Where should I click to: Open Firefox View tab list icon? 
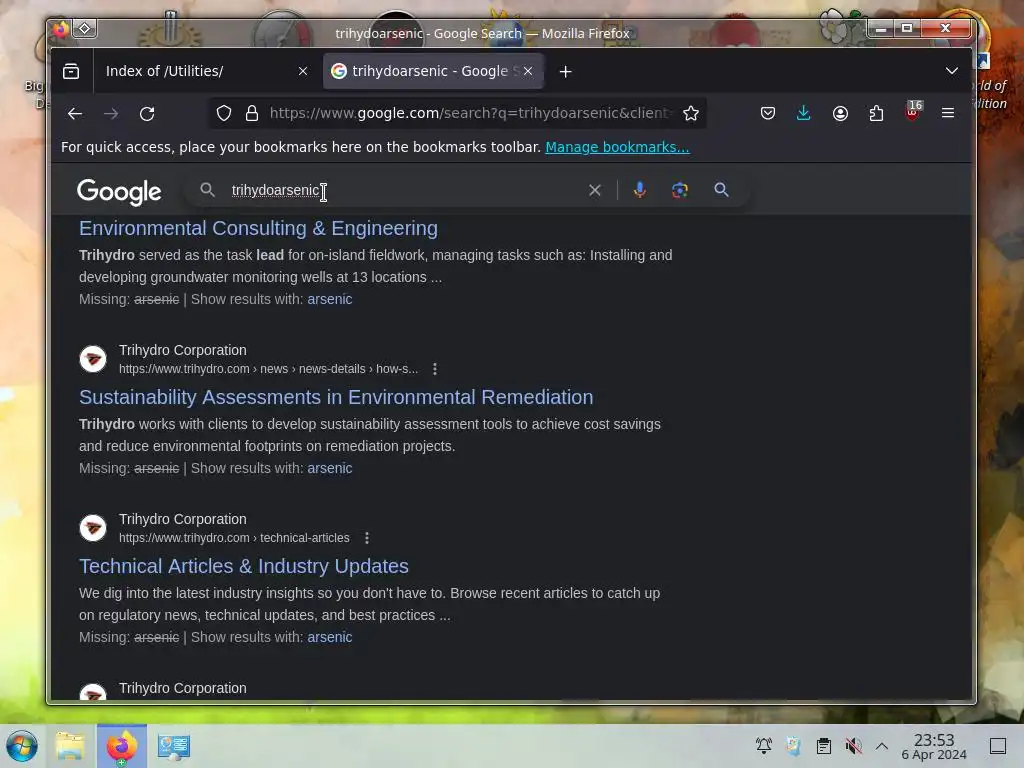(71, 71)
